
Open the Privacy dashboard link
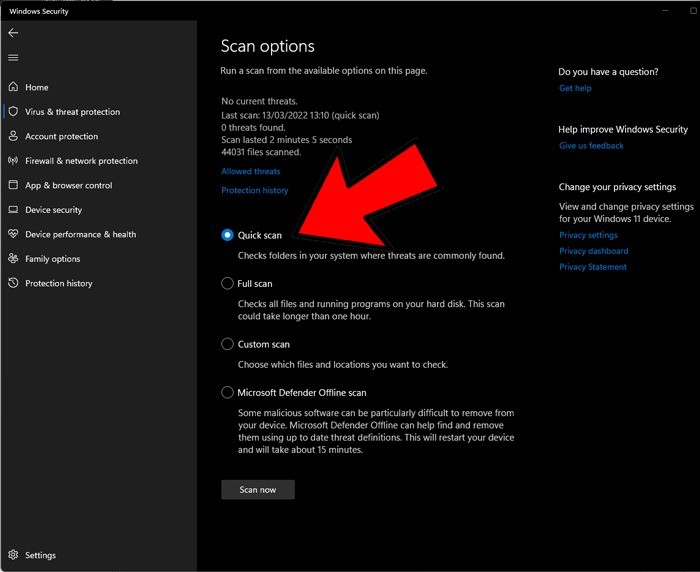coord(593,251)
